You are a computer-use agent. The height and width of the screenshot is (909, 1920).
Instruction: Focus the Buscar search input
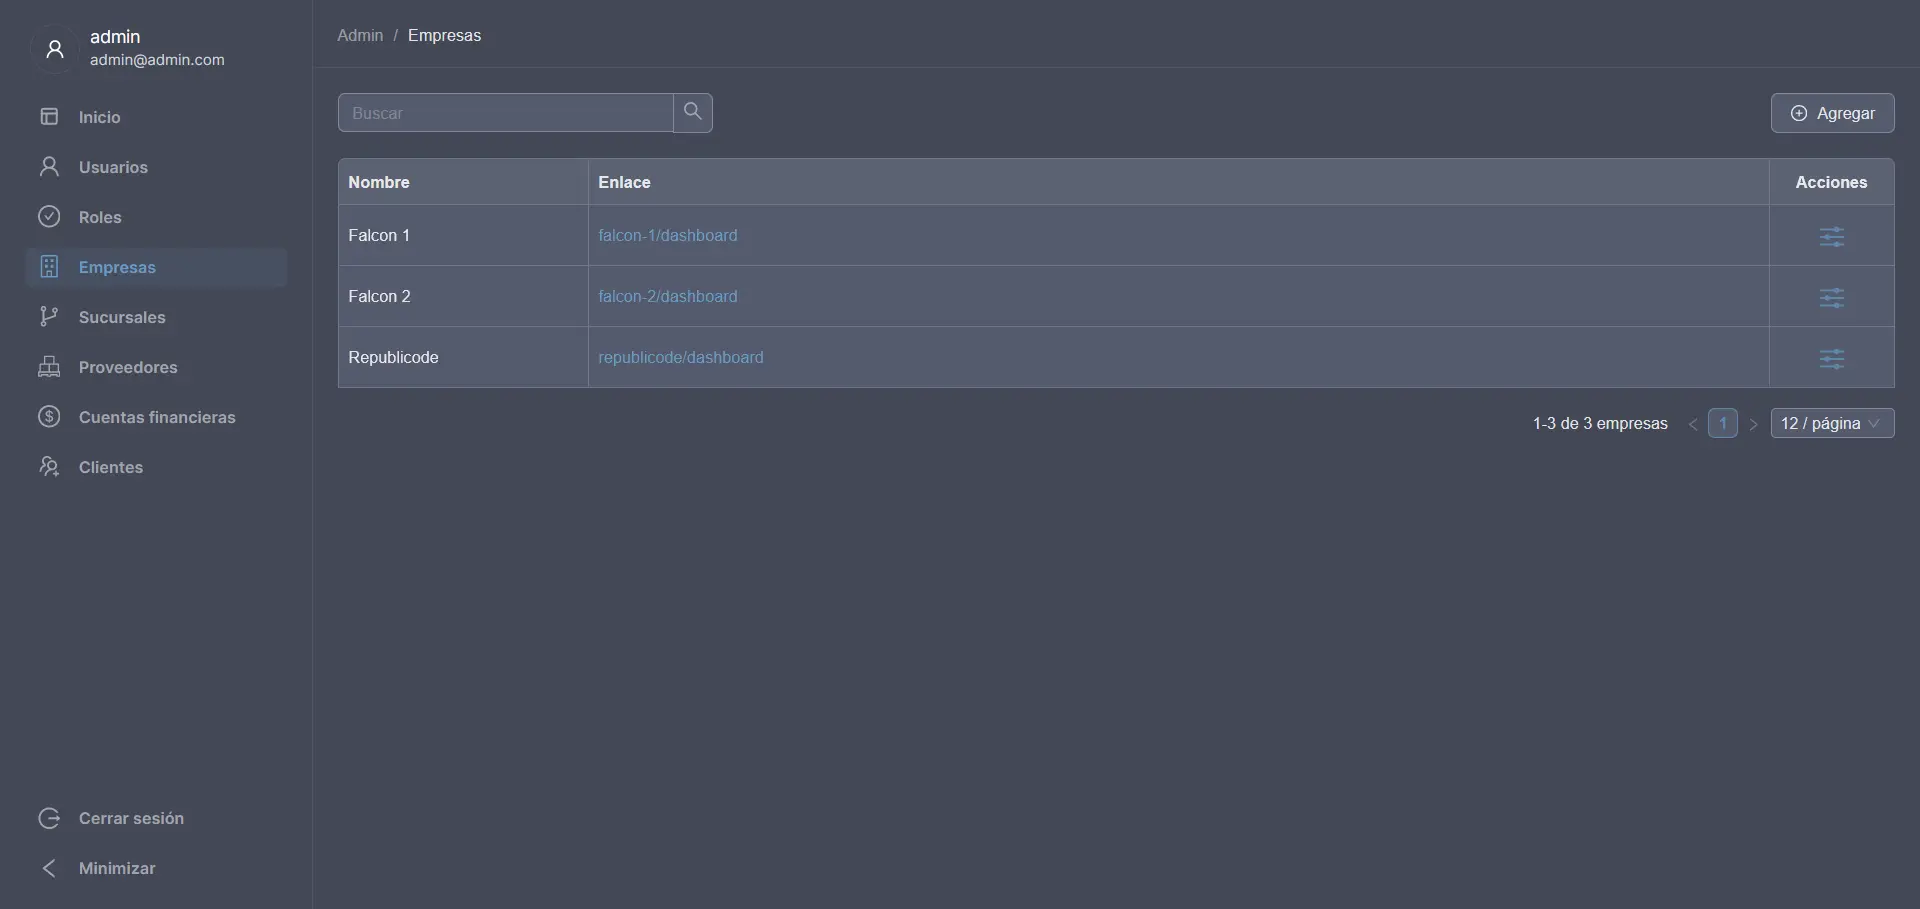[505, 113]
